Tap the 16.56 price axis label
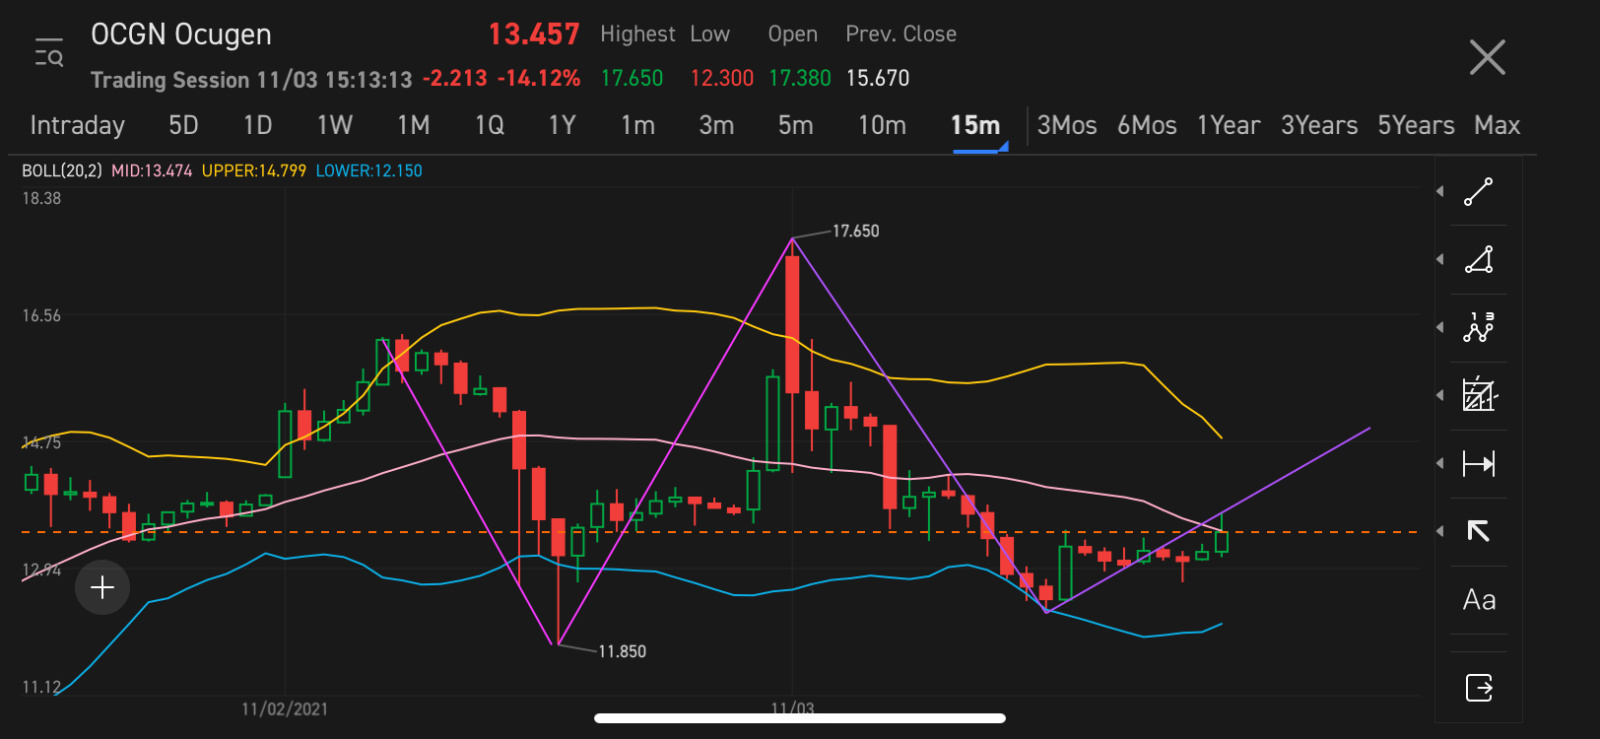Image resolution: width=1600 pixels, height=739 pixels. tap(42, 316)
